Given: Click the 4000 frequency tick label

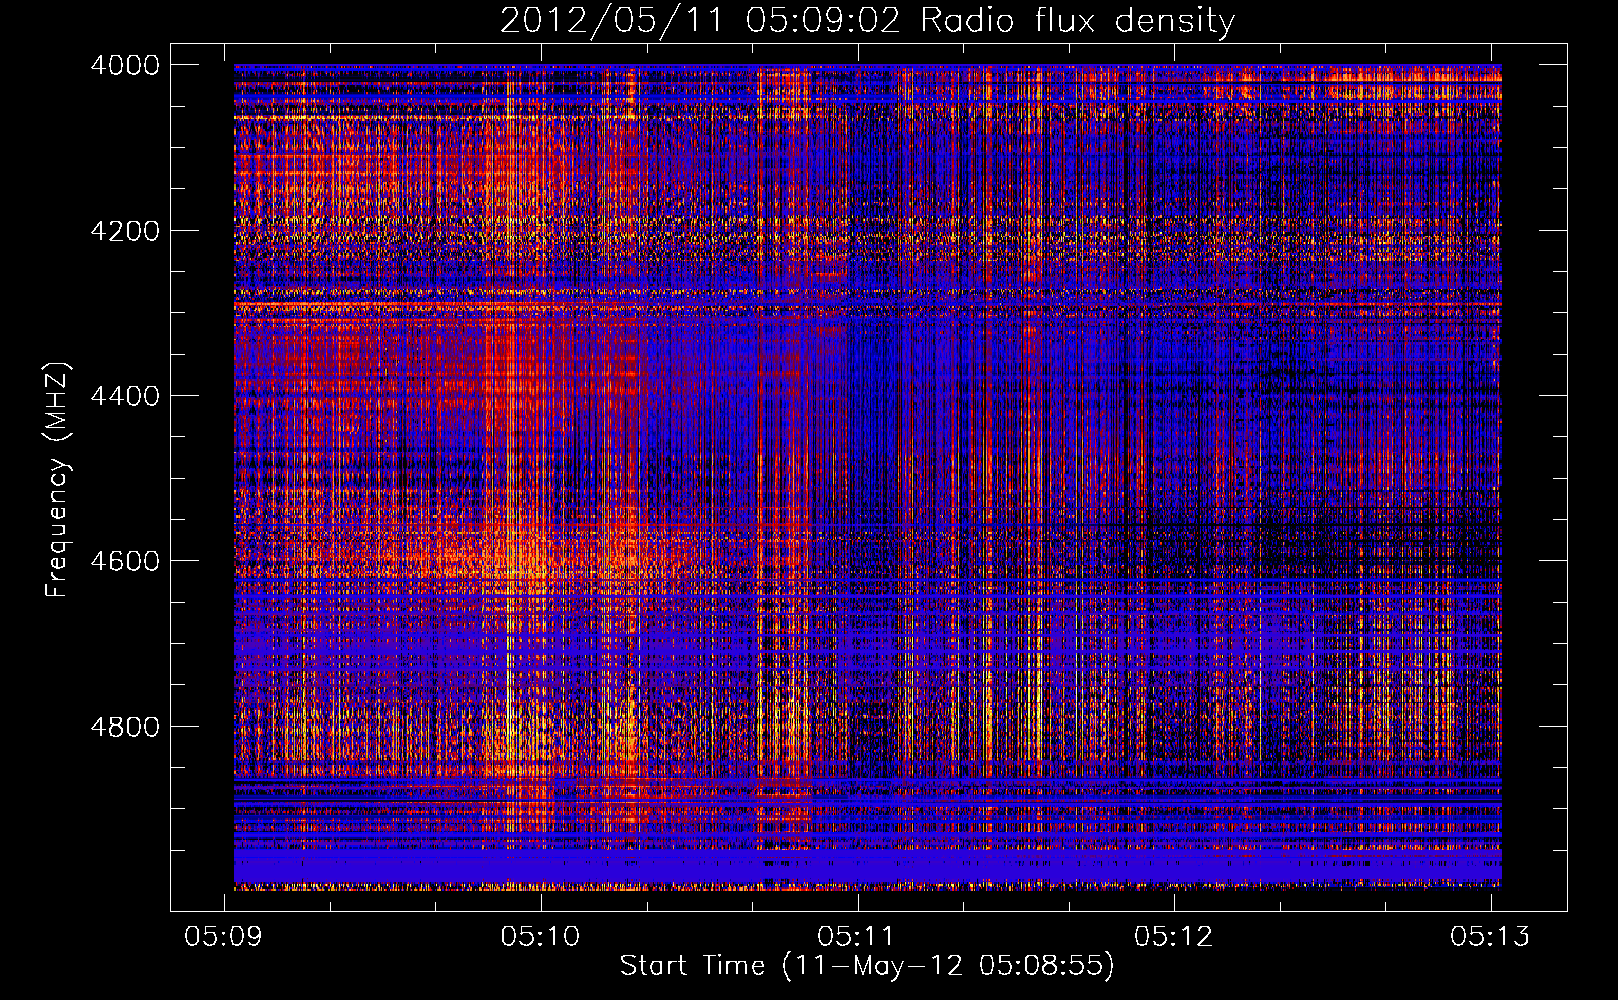Looking at the screenshot, I should (125, 65).
